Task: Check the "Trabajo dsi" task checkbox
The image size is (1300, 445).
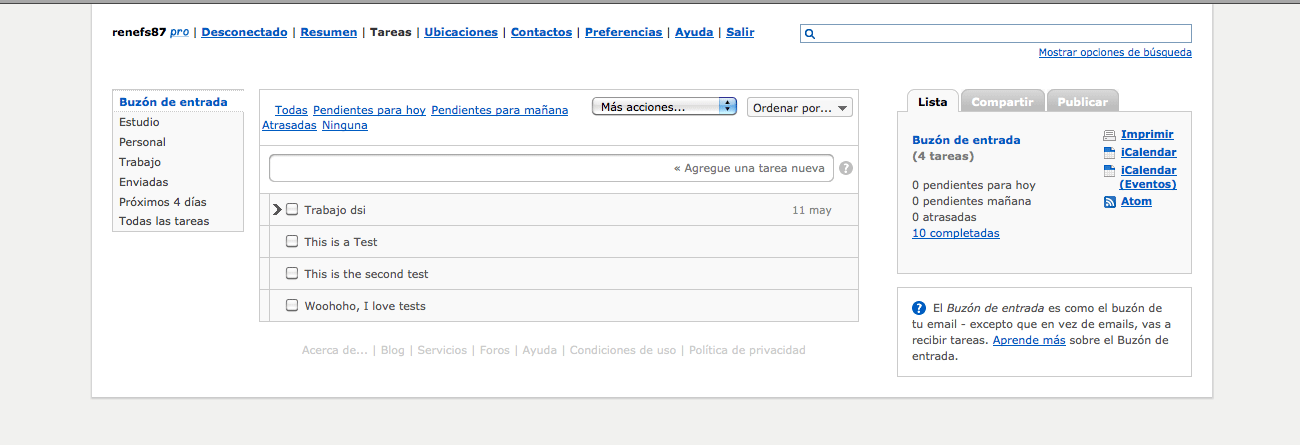Action: 292,210
